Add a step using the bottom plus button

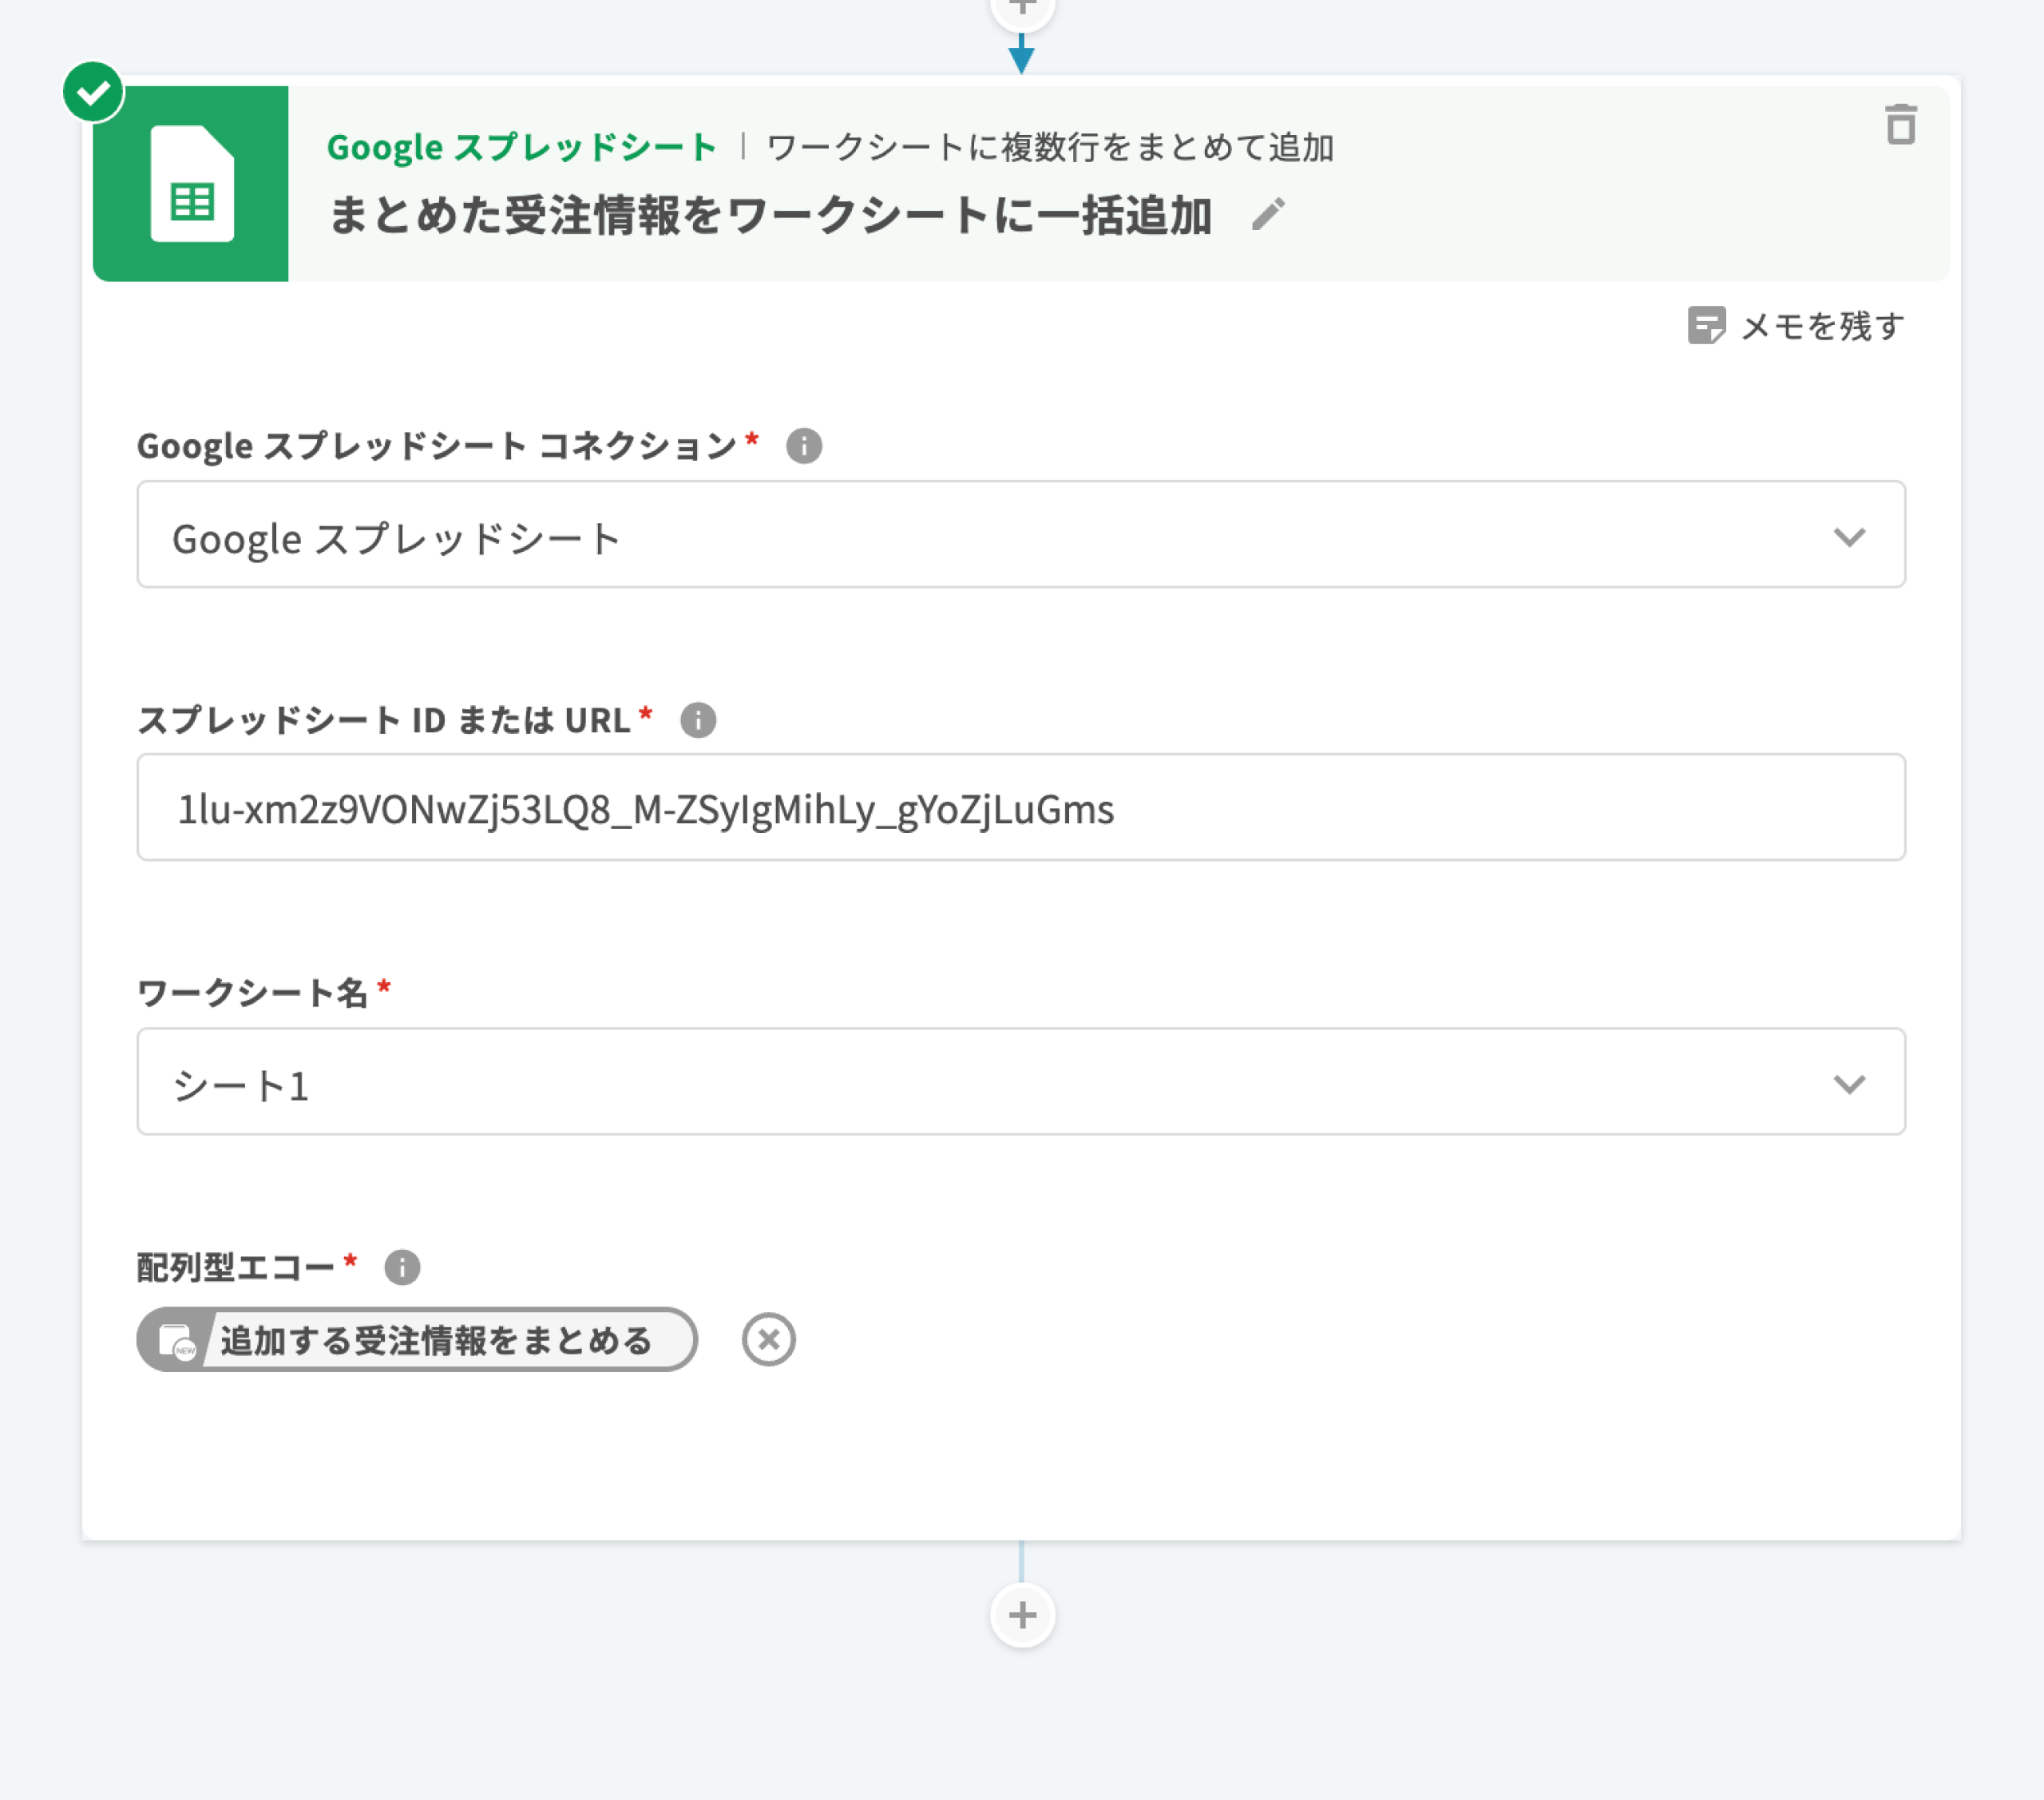(1022, 1615)
